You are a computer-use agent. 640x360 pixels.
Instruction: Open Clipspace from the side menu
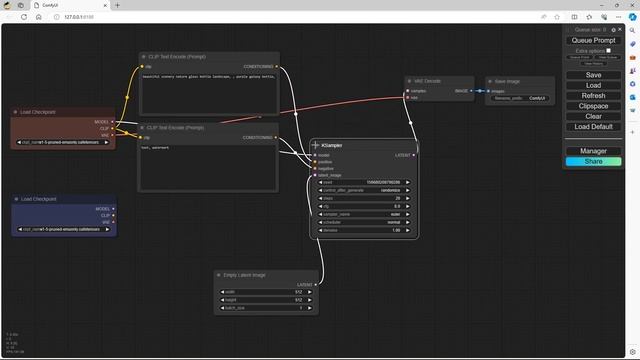click(x=593, y=106)
